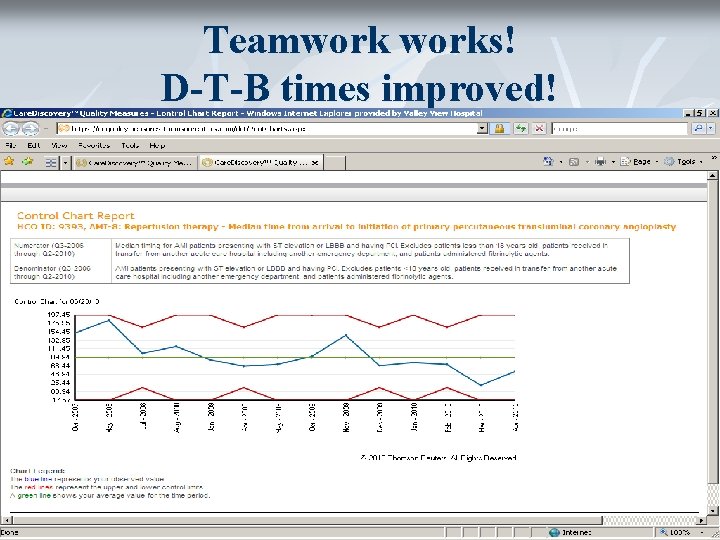Viewport: 720px width, 540px height.
Task: Open the Favorites Center star icon
Action: (x=9, y=162)
